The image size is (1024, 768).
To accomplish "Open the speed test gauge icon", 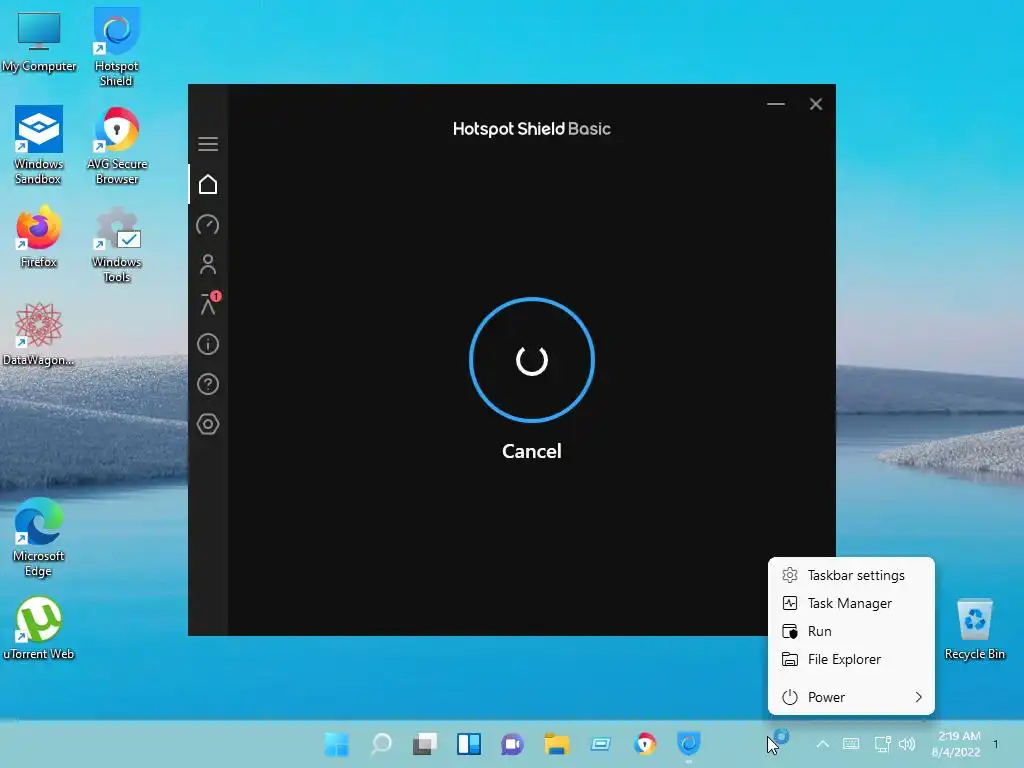I will tap(208, 225).
